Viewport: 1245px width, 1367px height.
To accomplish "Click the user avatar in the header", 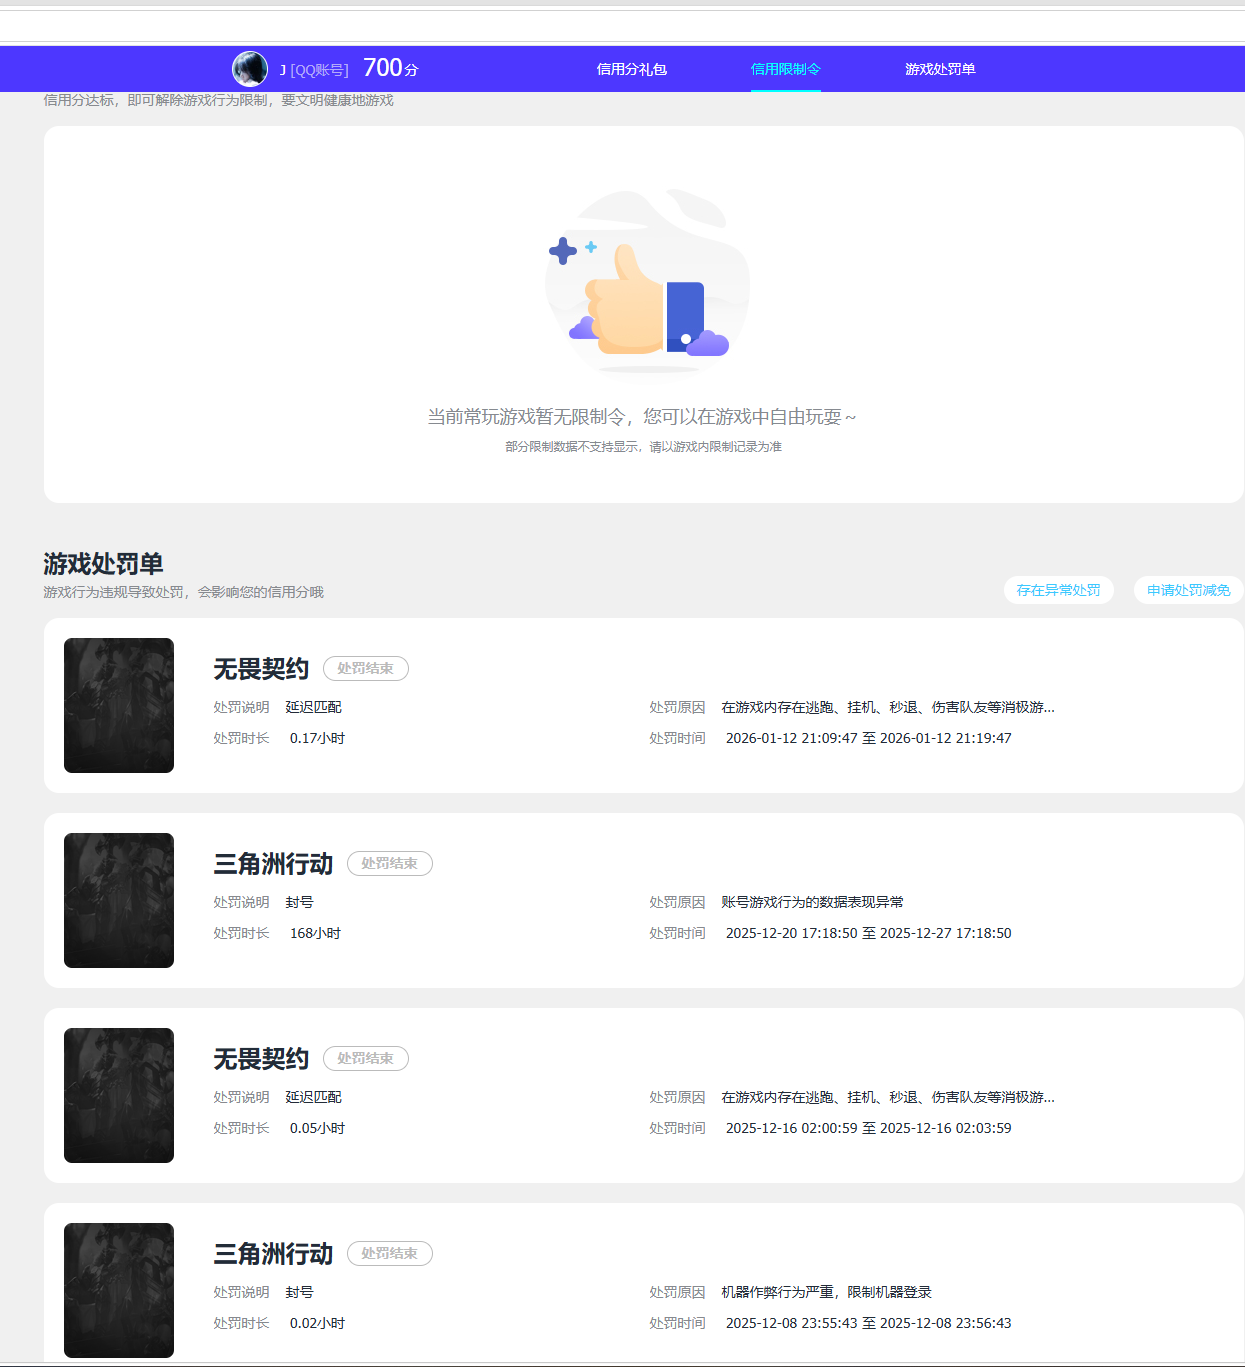I will point(250,69).
